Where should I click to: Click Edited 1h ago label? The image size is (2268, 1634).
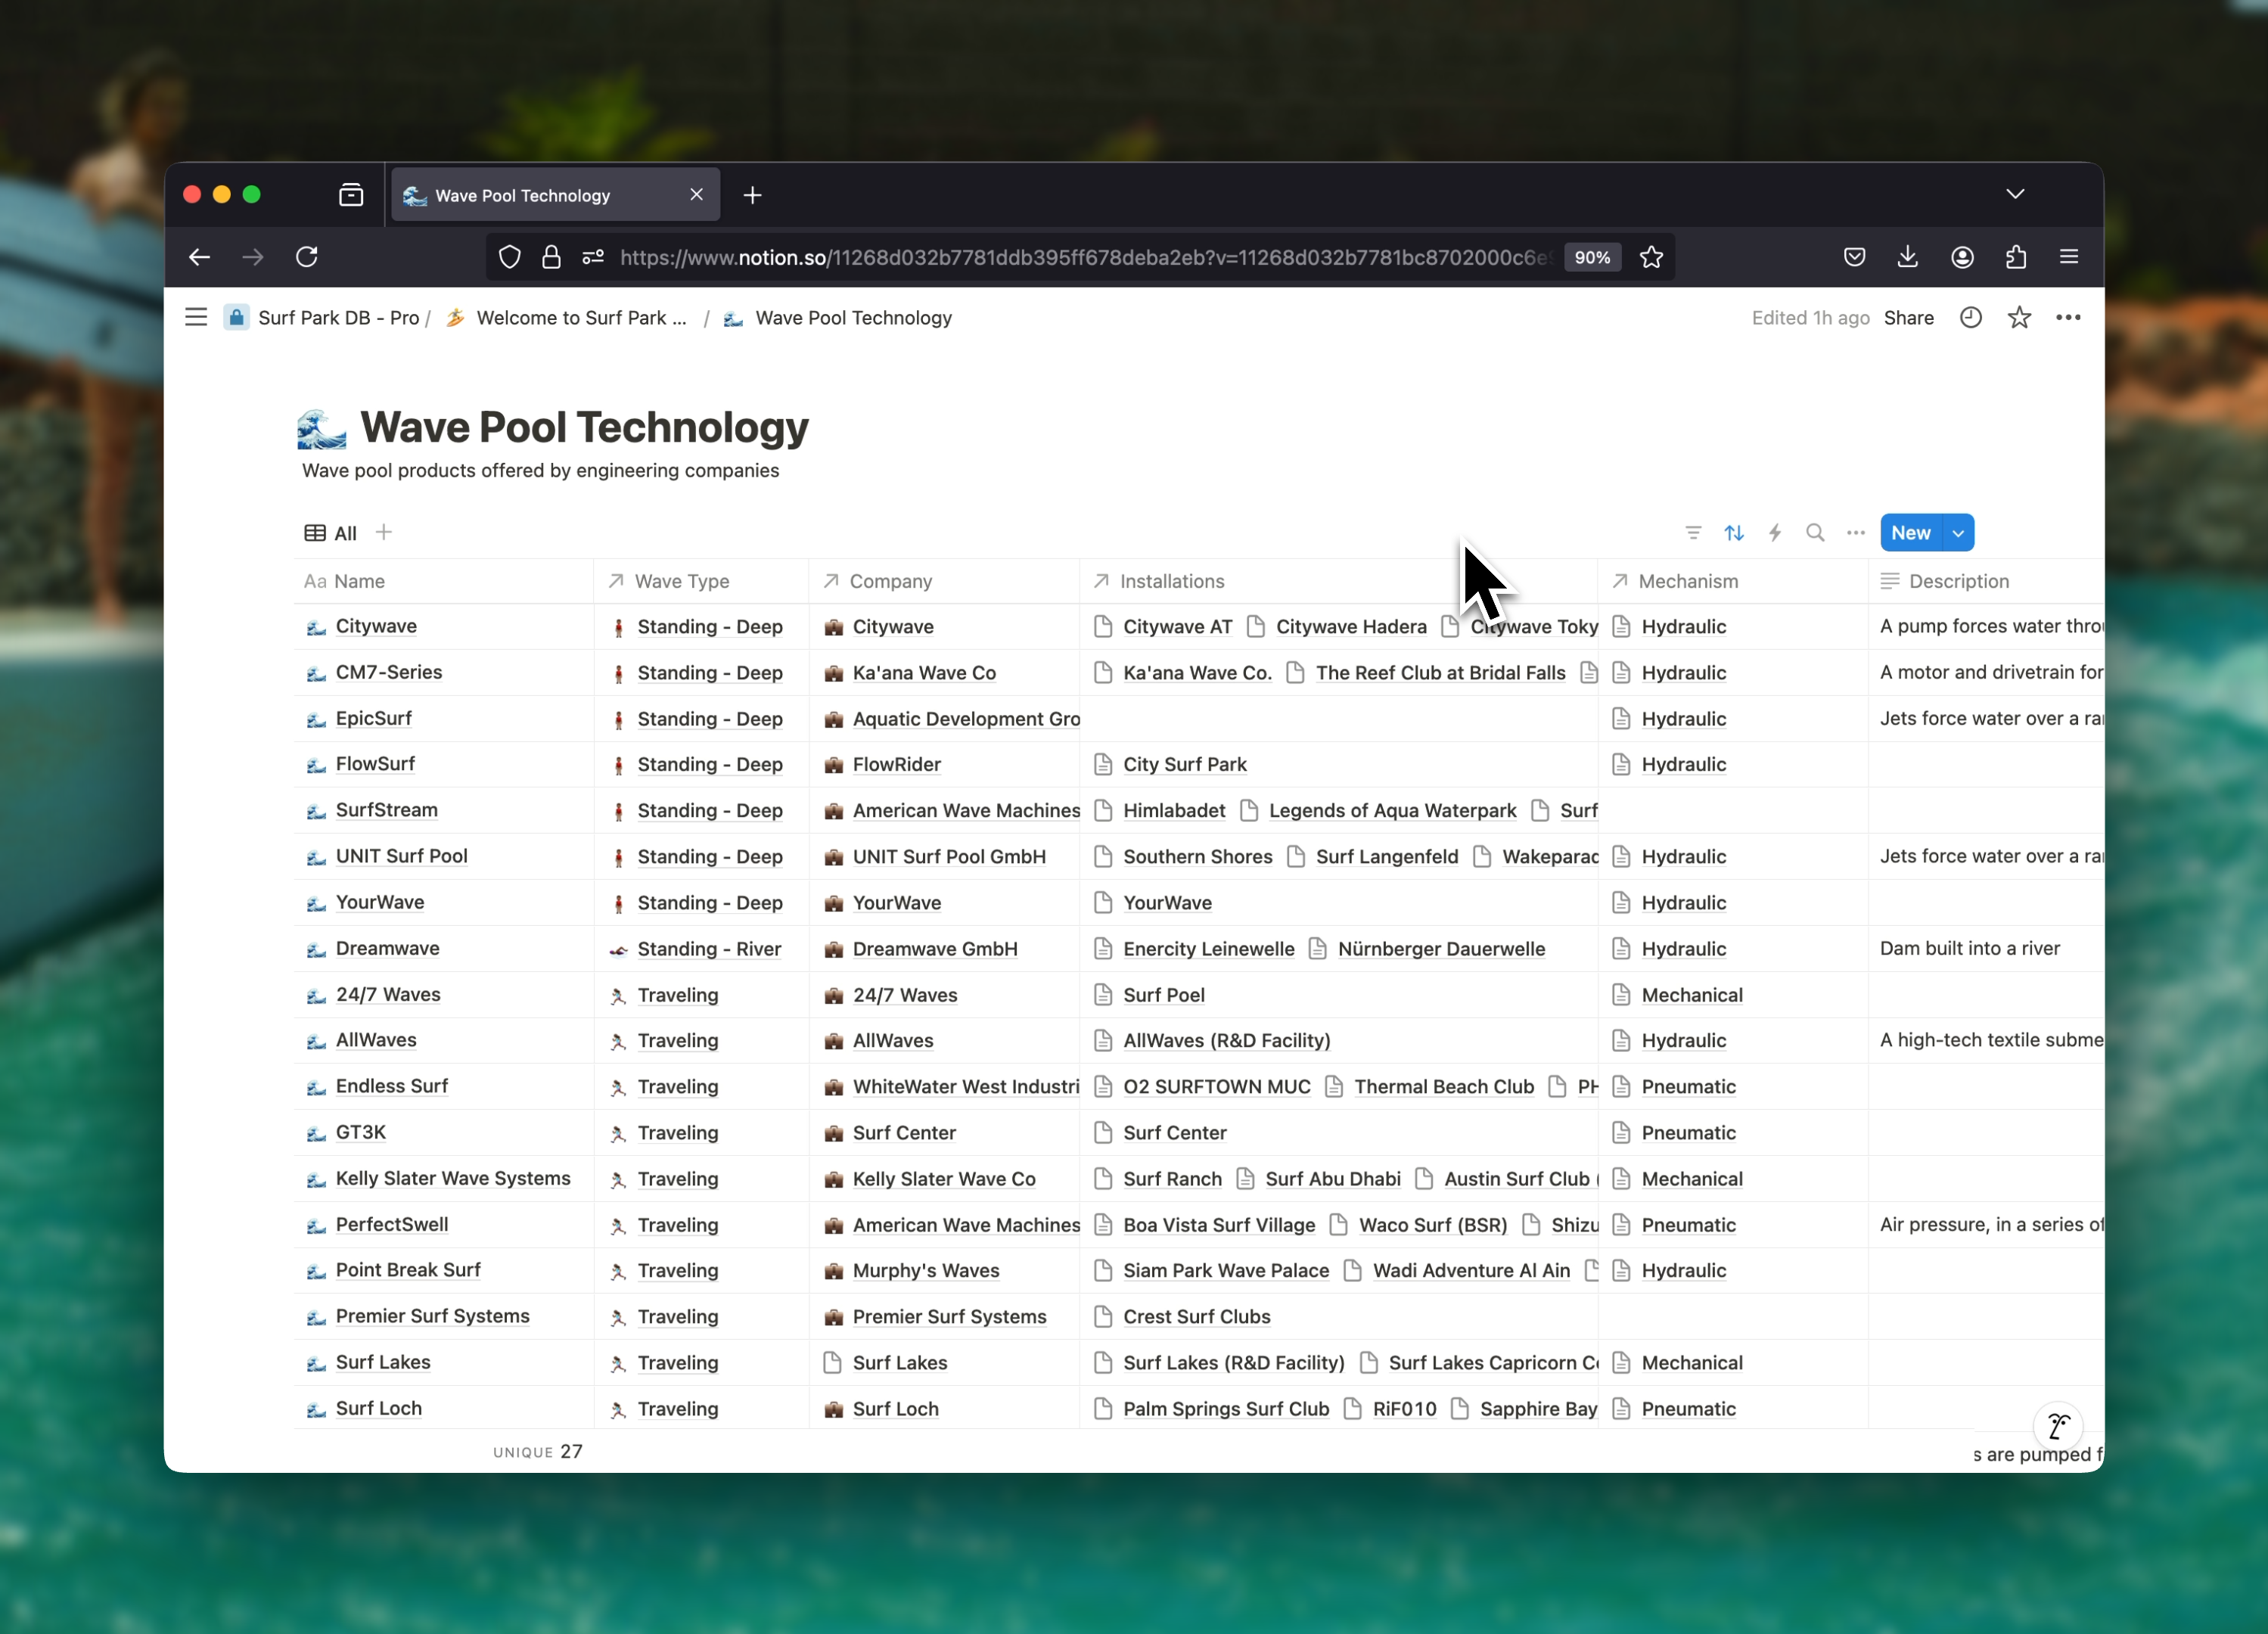coord(1810,317)
